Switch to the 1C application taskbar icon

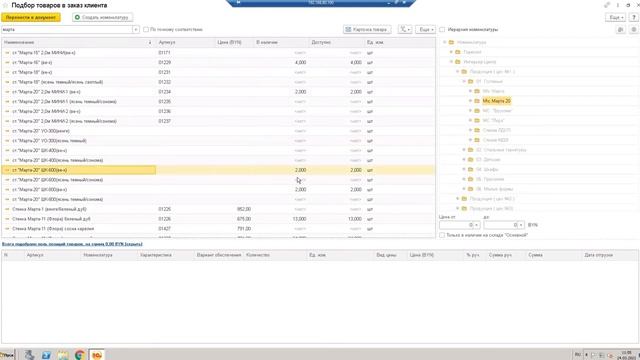(x=97, y=355)
